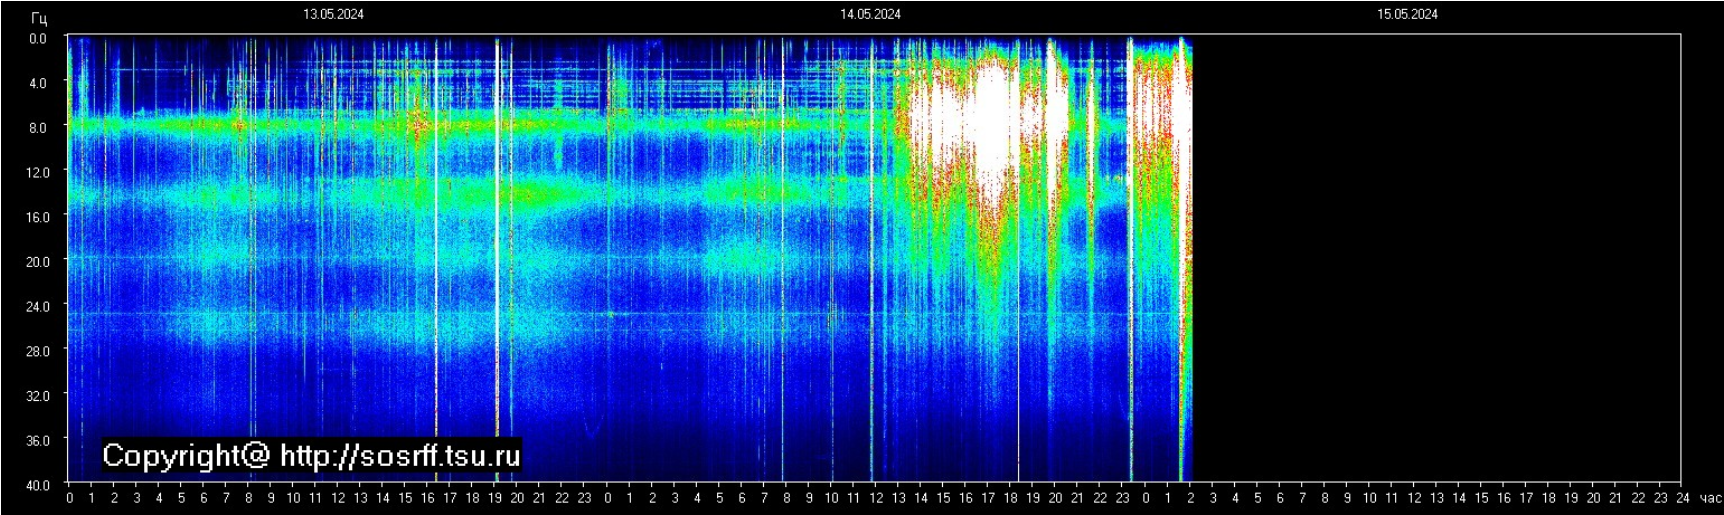Click the 15.05.2024 date label
The image size is (1724, 515).
(x=1407, y=14)
